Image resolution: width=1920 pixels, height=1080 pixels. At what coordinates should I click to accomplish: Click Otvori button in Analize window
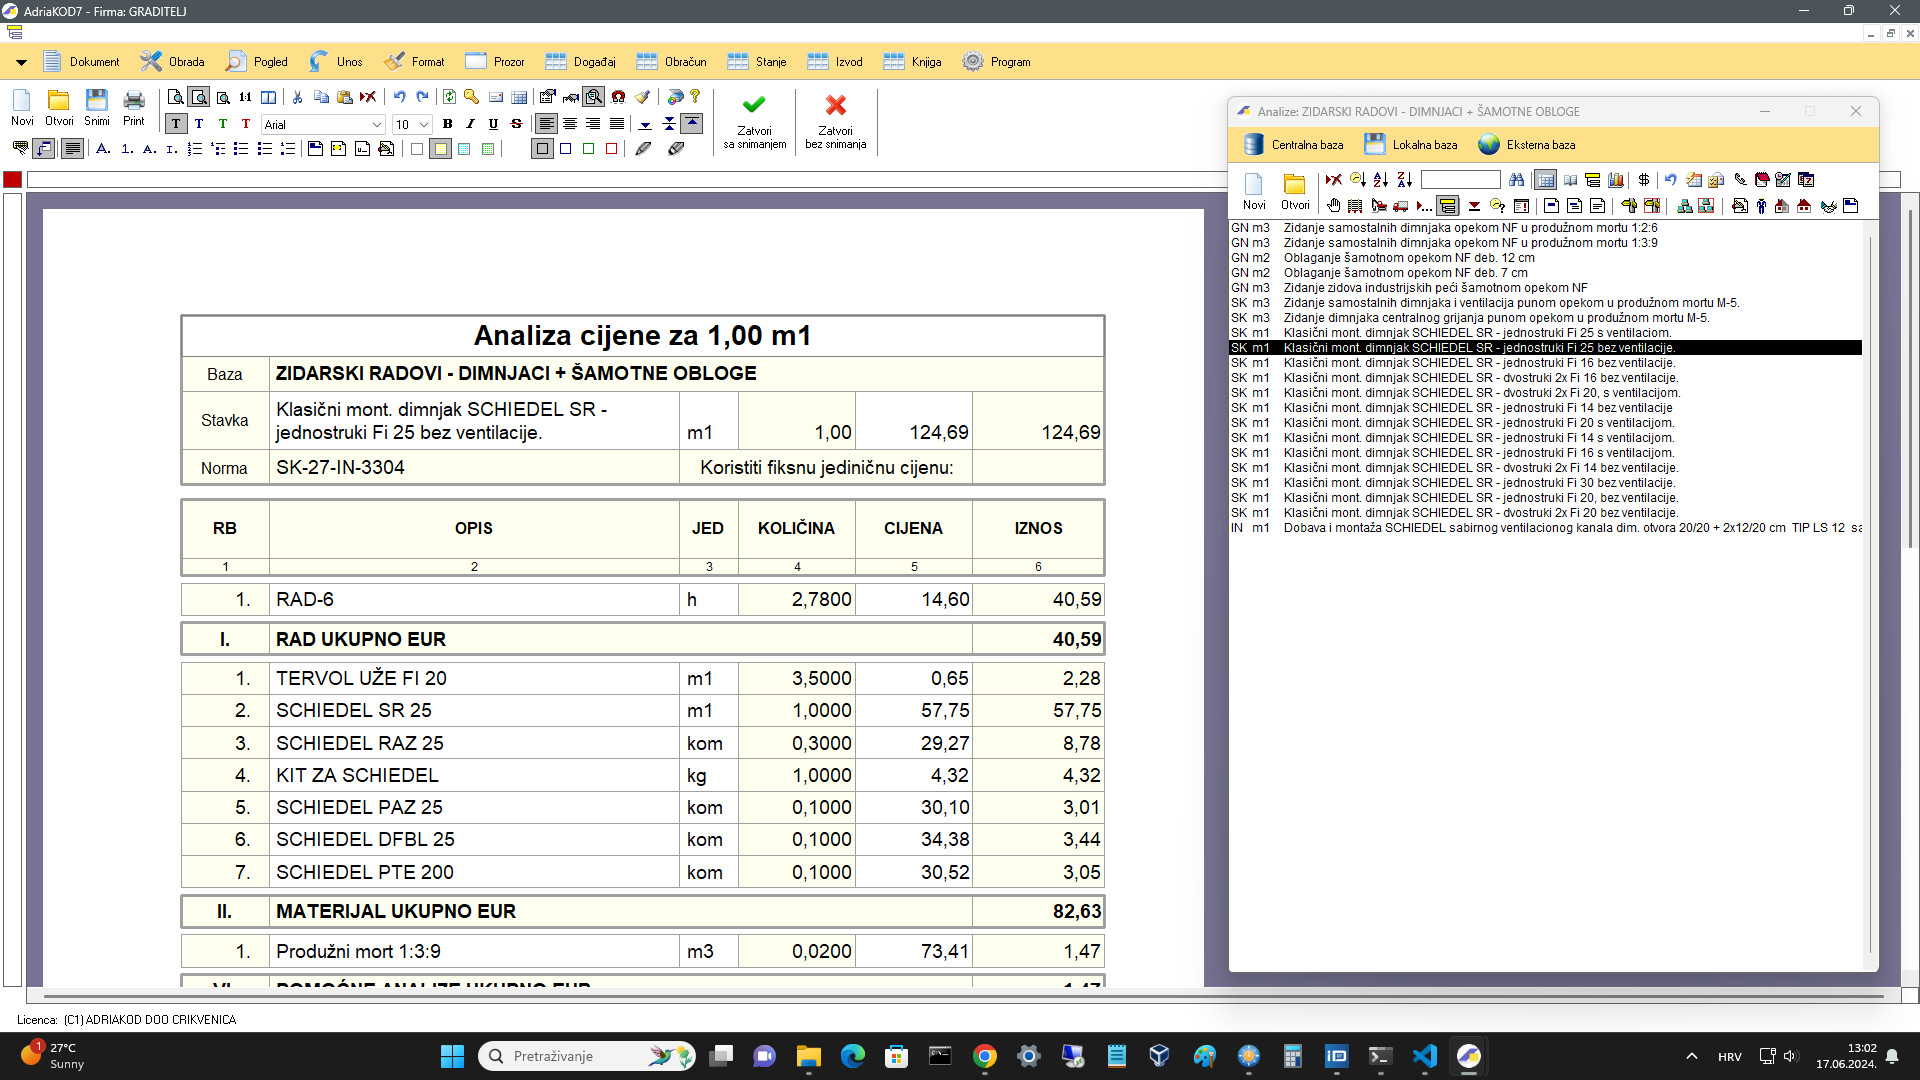click(x=1295, y=192)
